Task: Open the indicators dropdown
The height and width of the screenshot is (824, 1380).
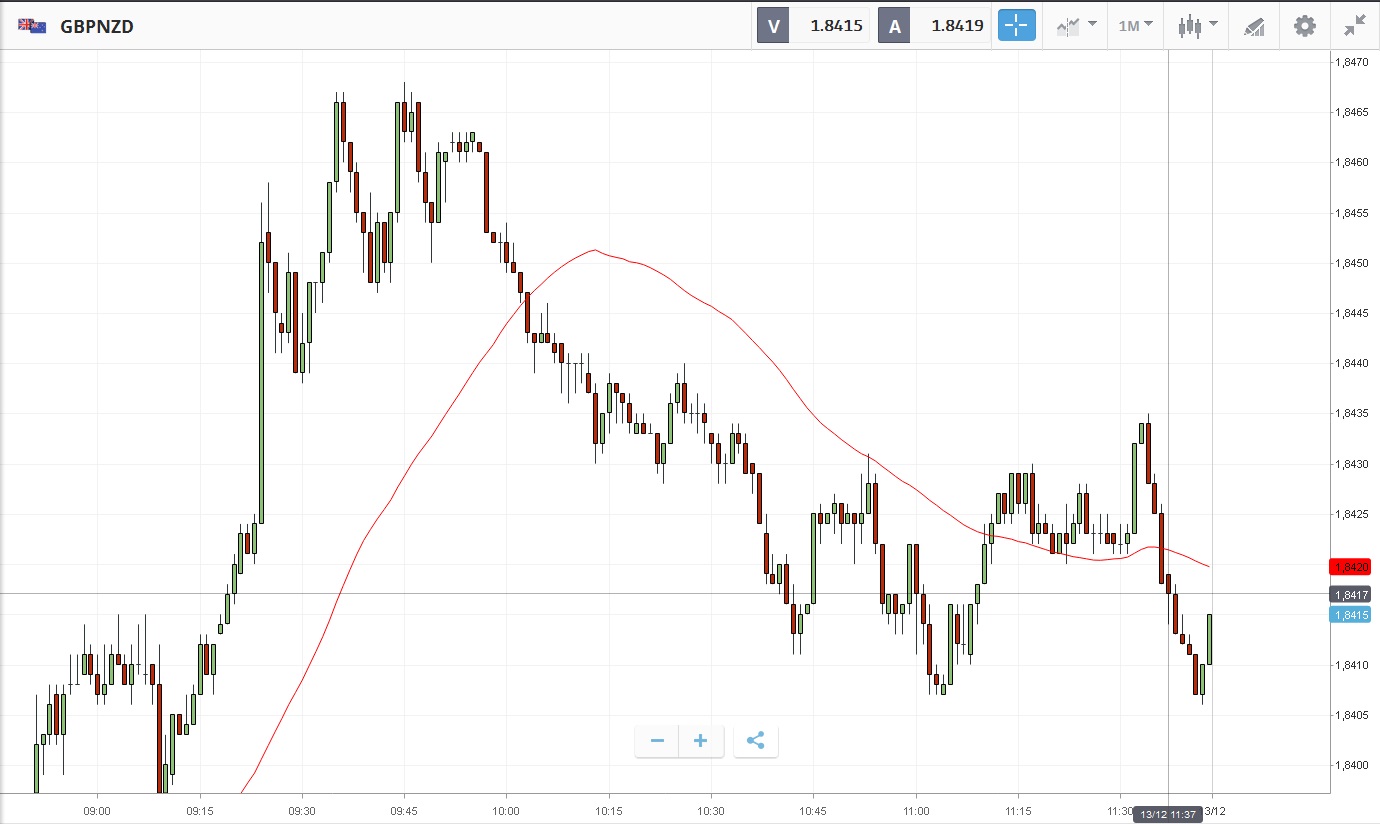Action: [1077, 26]
